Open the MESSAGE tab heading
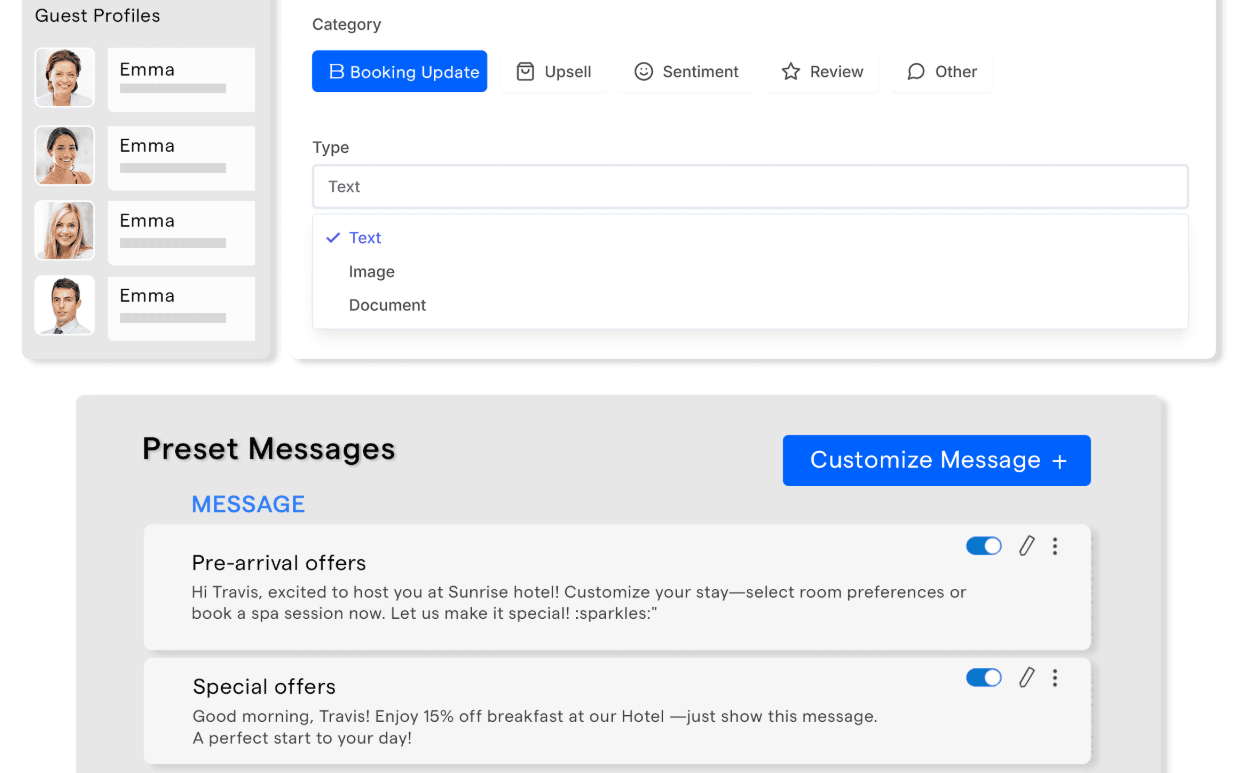Image resolution: width=1237 pixels, height=773 pixels. pos(248,504)
